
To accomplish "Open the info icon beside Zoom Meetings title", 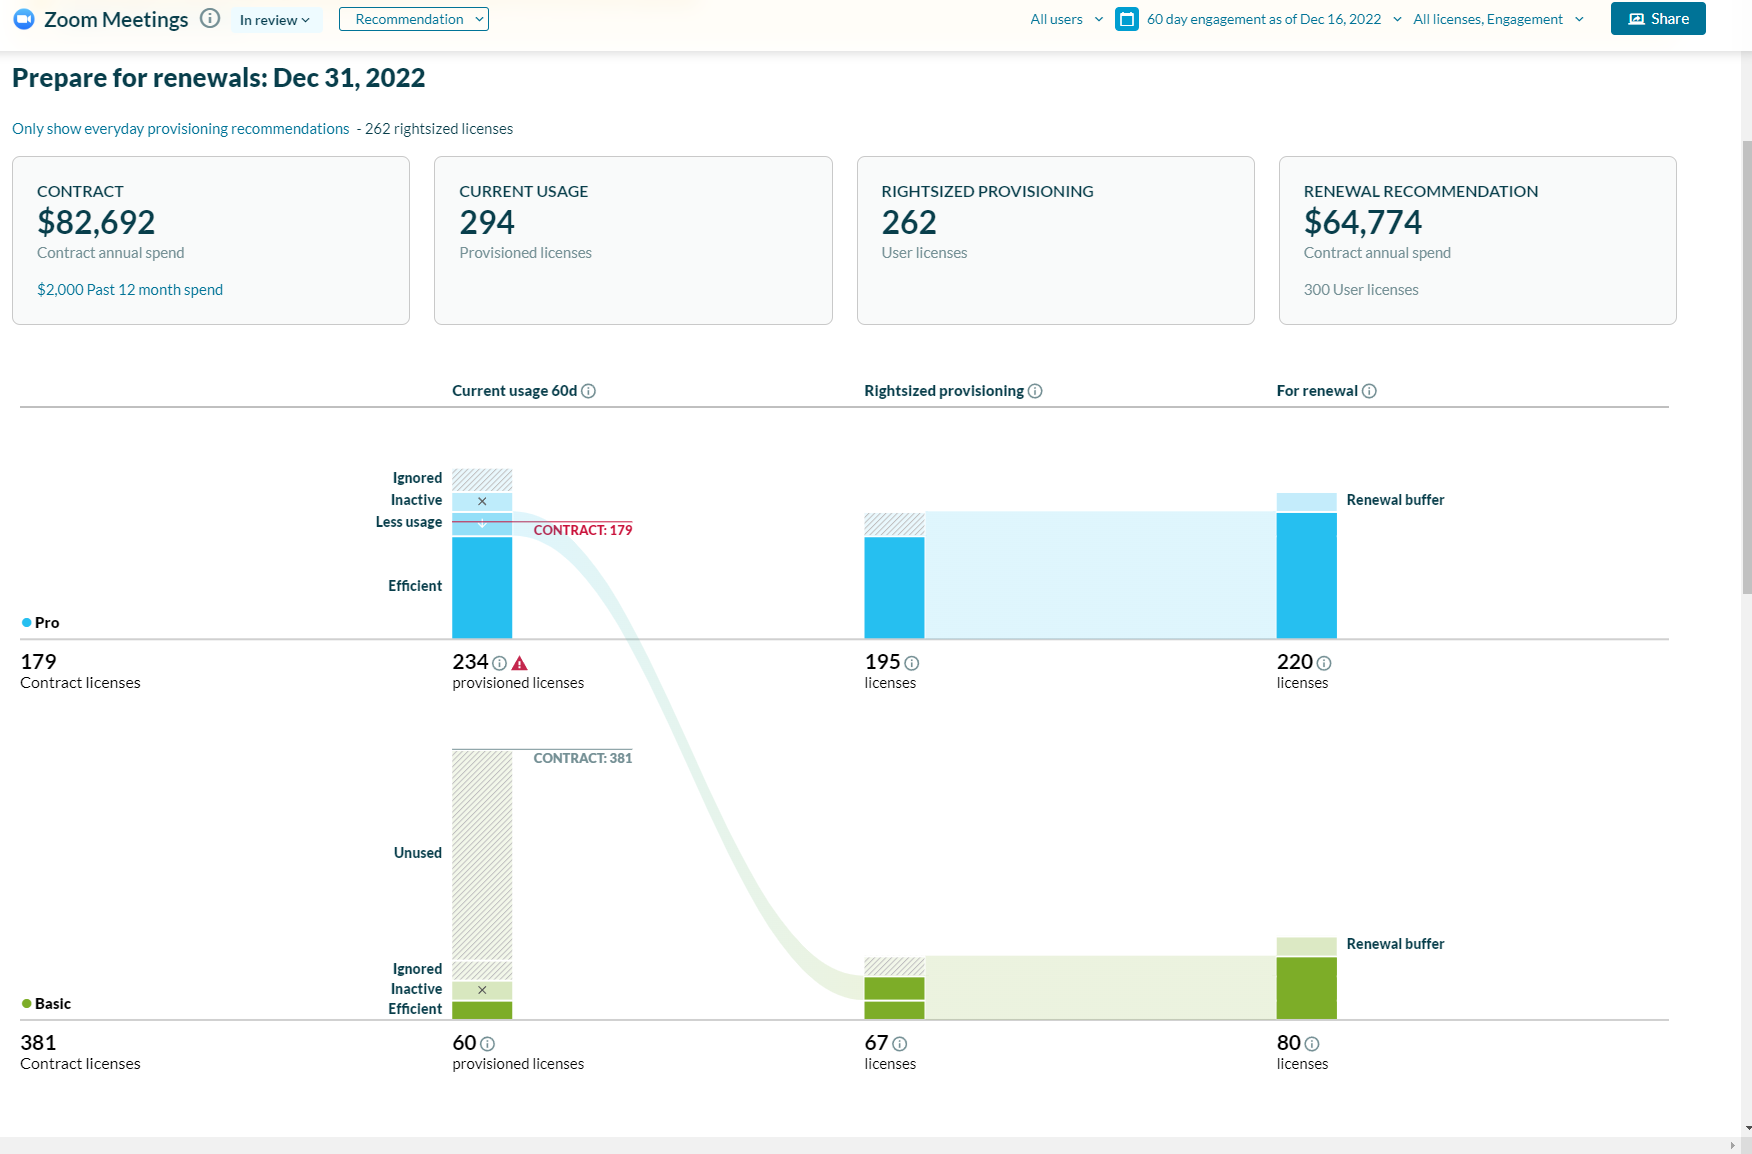I will click(210, 19).
